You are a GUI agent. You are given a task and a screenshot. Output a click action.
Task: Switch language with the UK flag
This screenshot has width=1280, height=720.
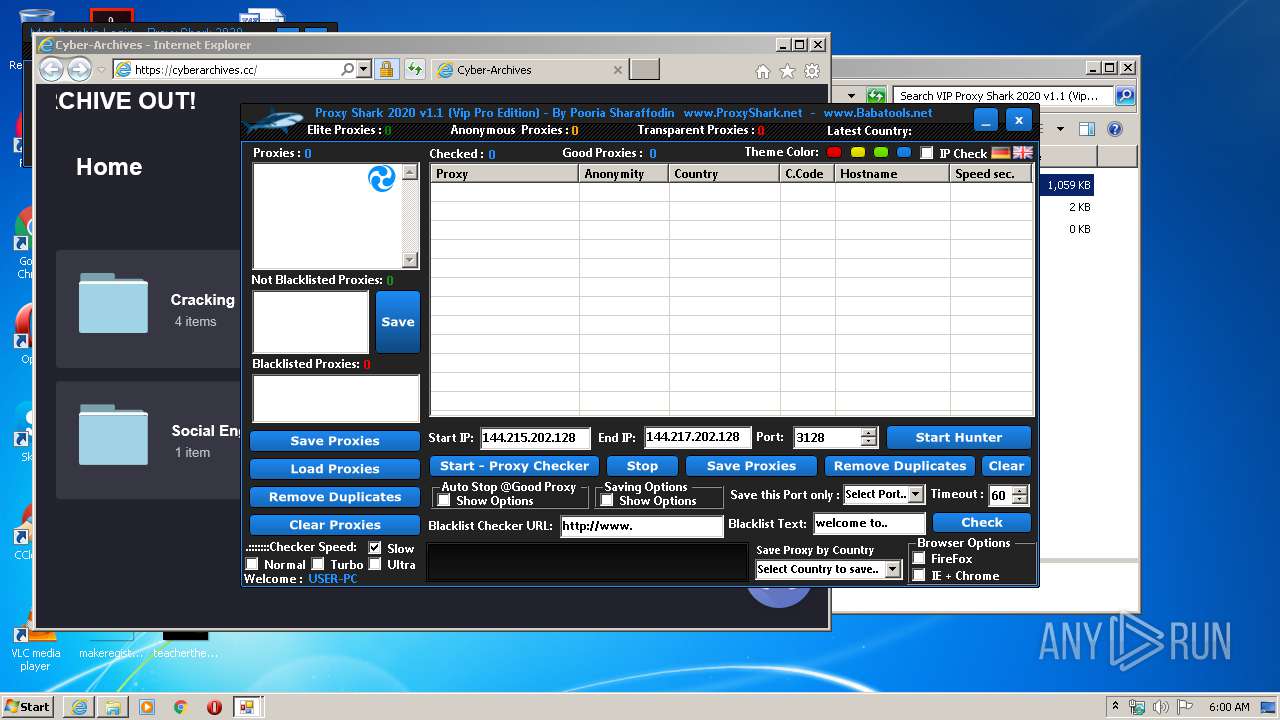click(x=1022, y=153)
